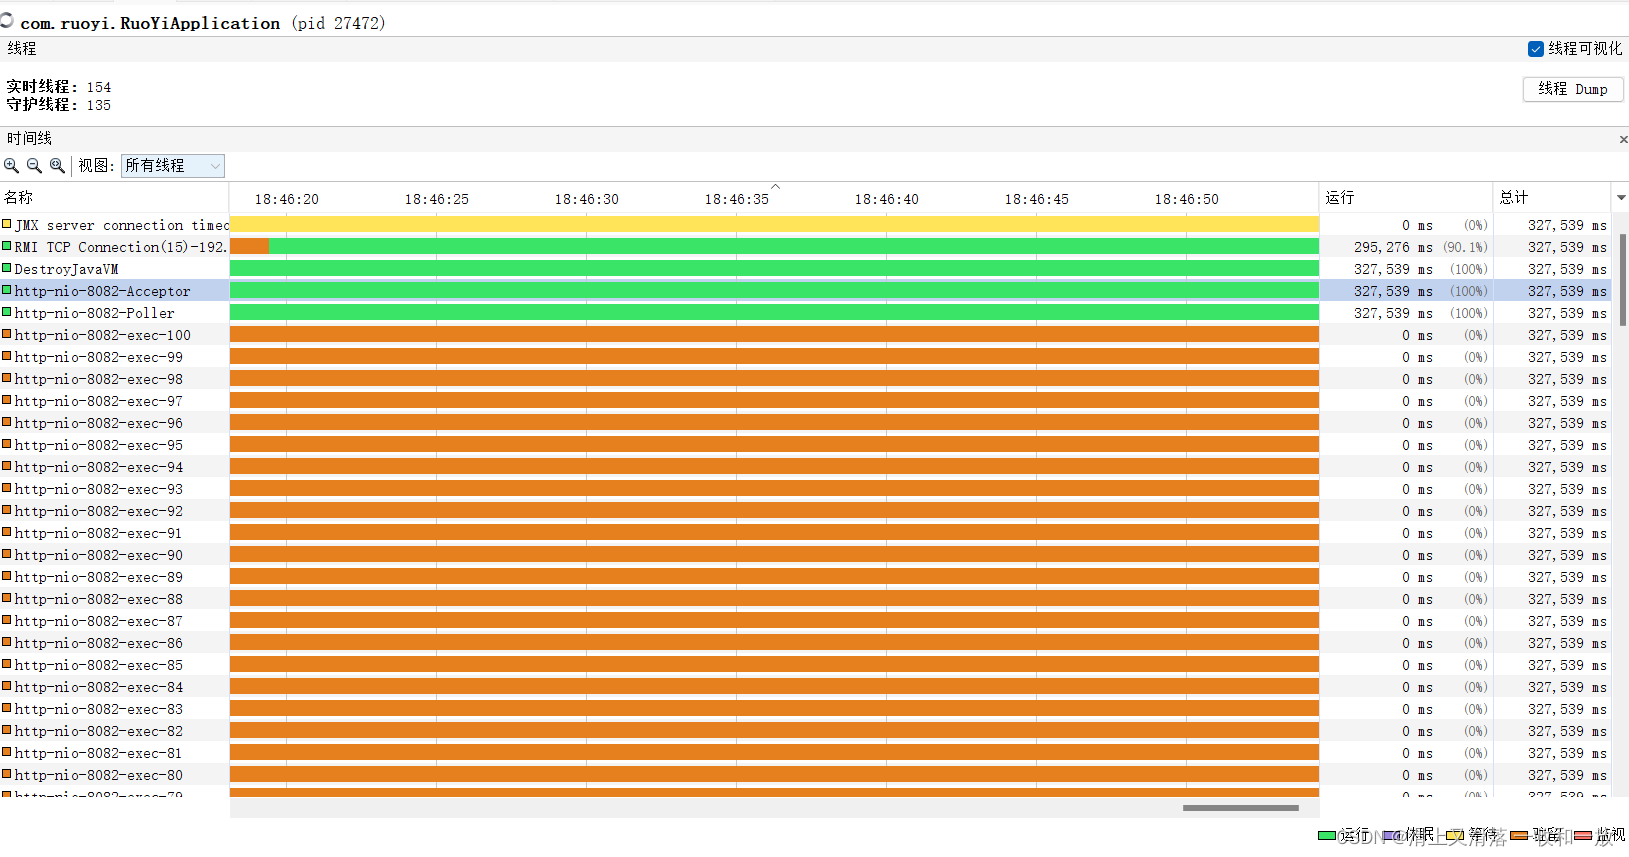Viewport: 1629px width, 857px height.
Task: Click the state icon of http-nio-8082-exec-93
Action: 7,488
